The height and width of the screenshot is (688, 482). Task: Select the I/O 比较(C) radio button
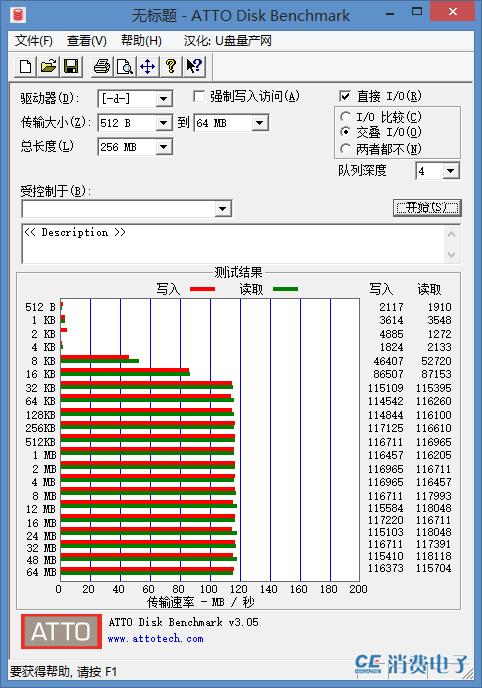(x=346, y=117)
